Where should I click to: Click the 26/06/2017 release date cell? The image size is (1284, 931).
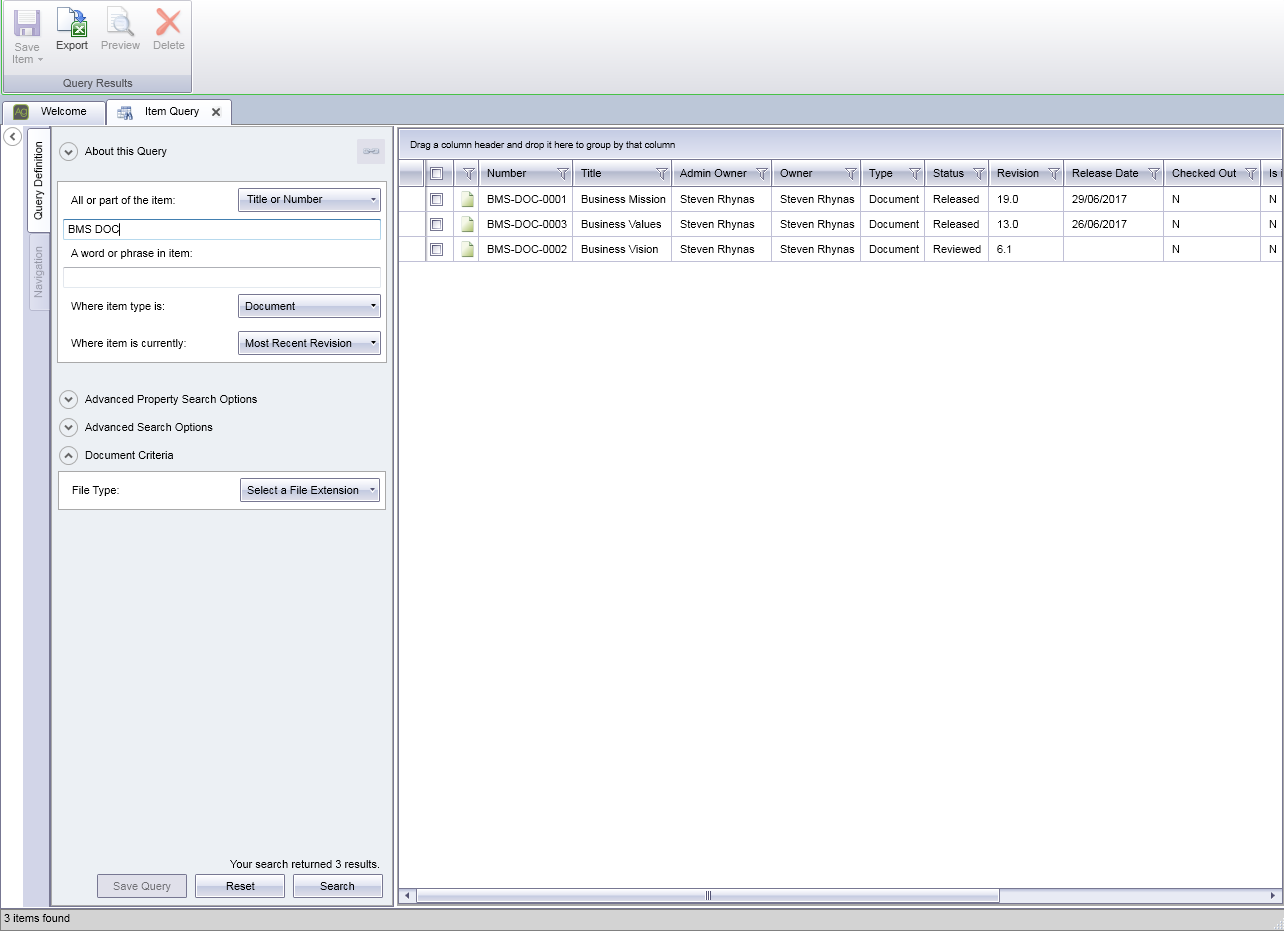click(x=1114, y=224)
